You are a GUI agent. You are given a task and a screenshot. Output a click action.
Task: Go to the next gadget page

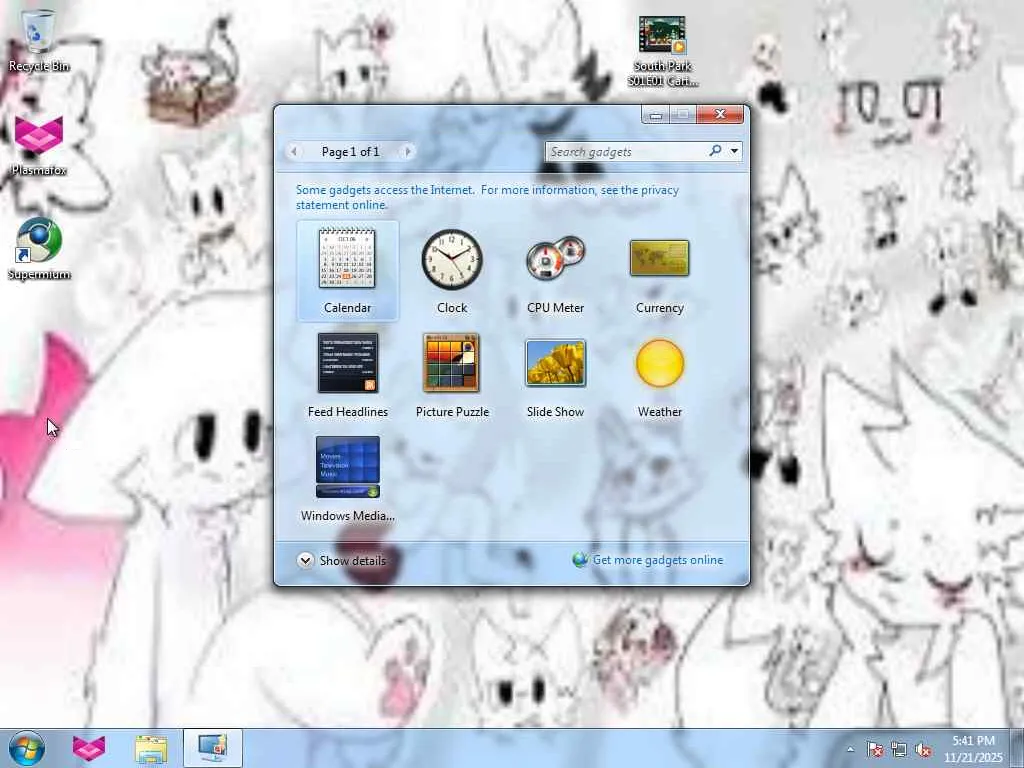click(x=408, y=152)
